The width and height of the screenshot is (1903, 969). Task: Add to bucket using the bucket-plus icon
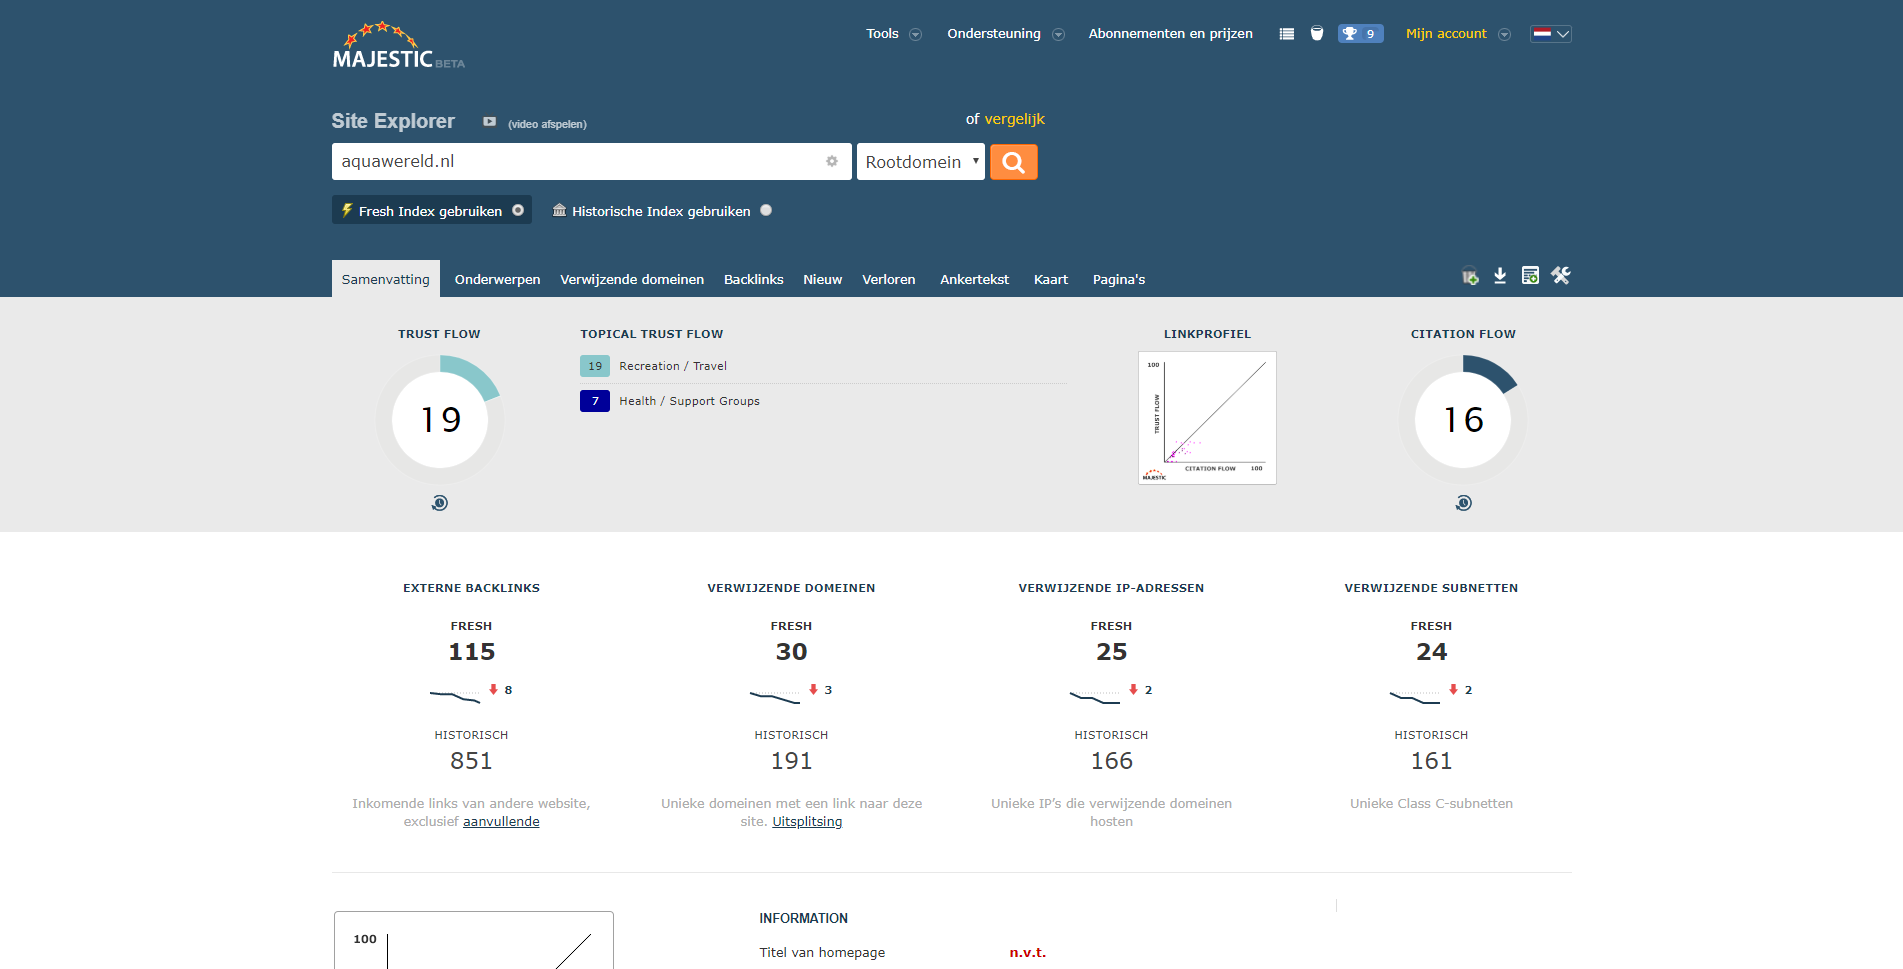[x=1470, y=276]
